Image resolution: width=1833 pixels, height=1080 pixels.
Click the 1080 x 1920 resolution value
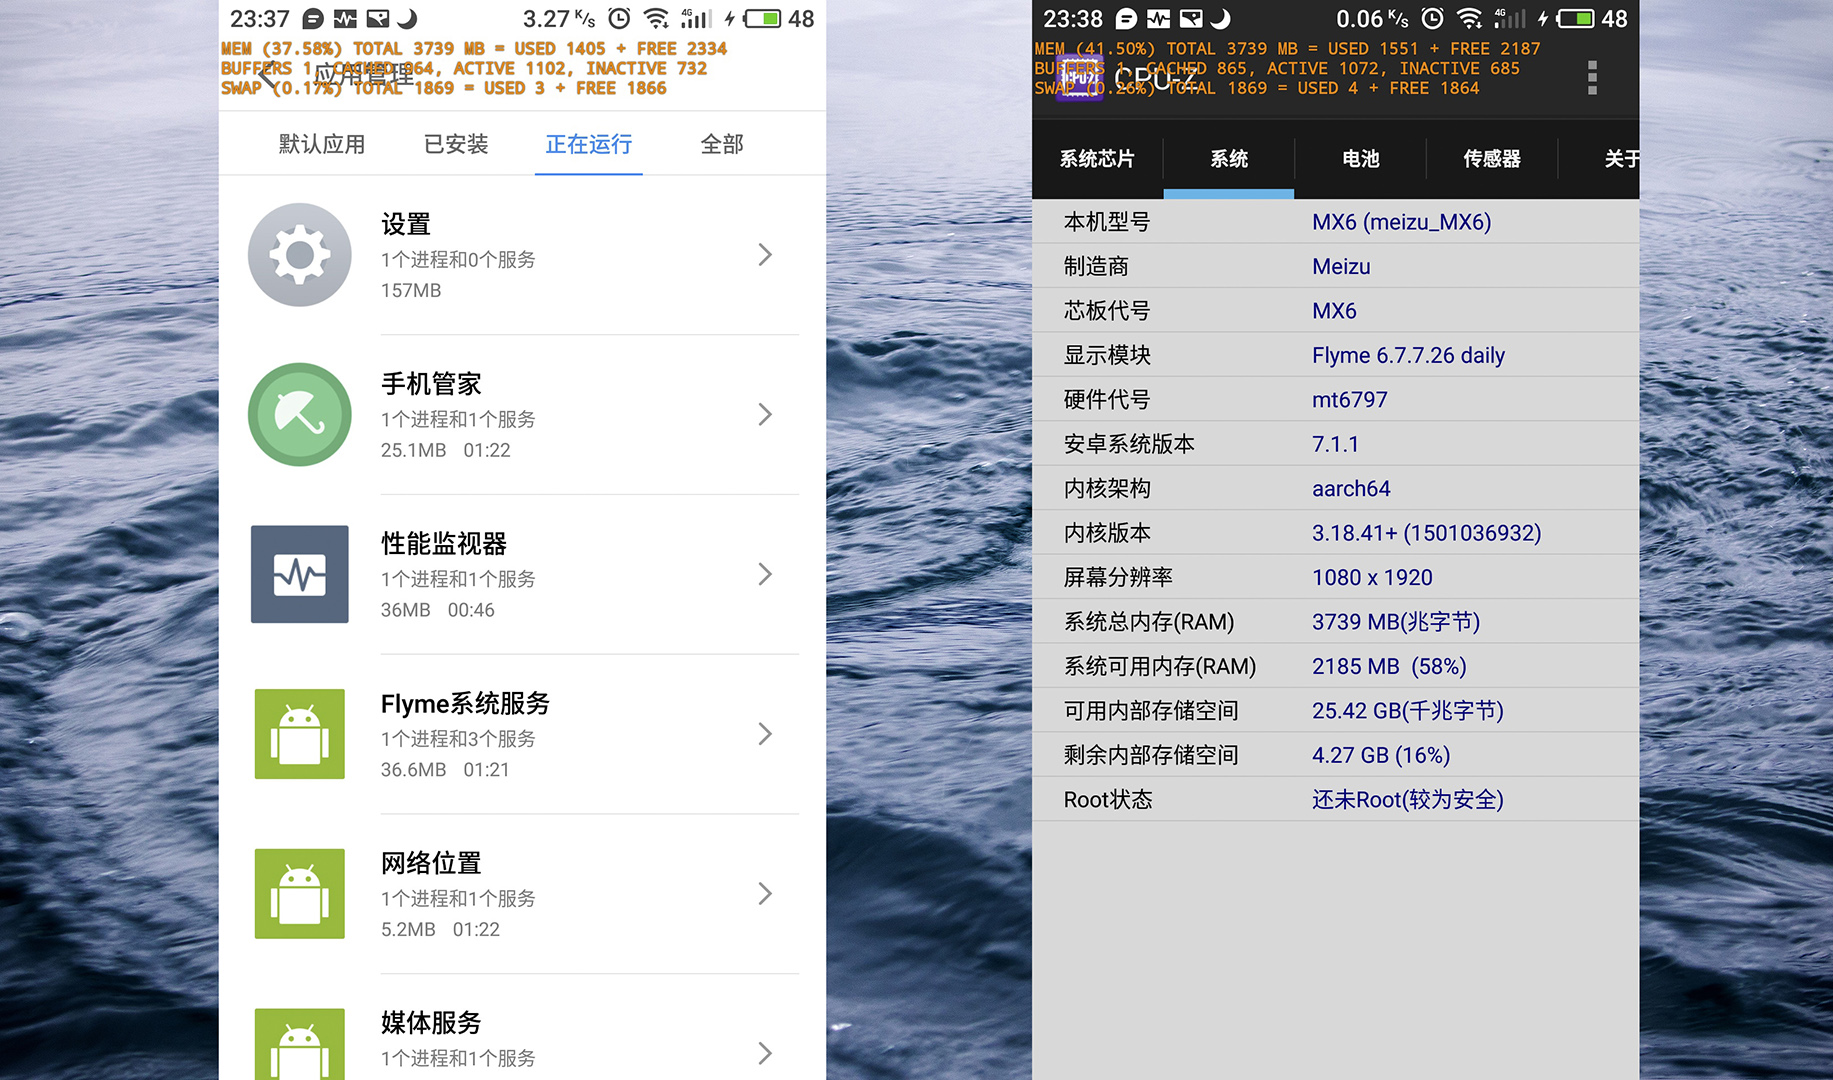tap(1372, 577)
